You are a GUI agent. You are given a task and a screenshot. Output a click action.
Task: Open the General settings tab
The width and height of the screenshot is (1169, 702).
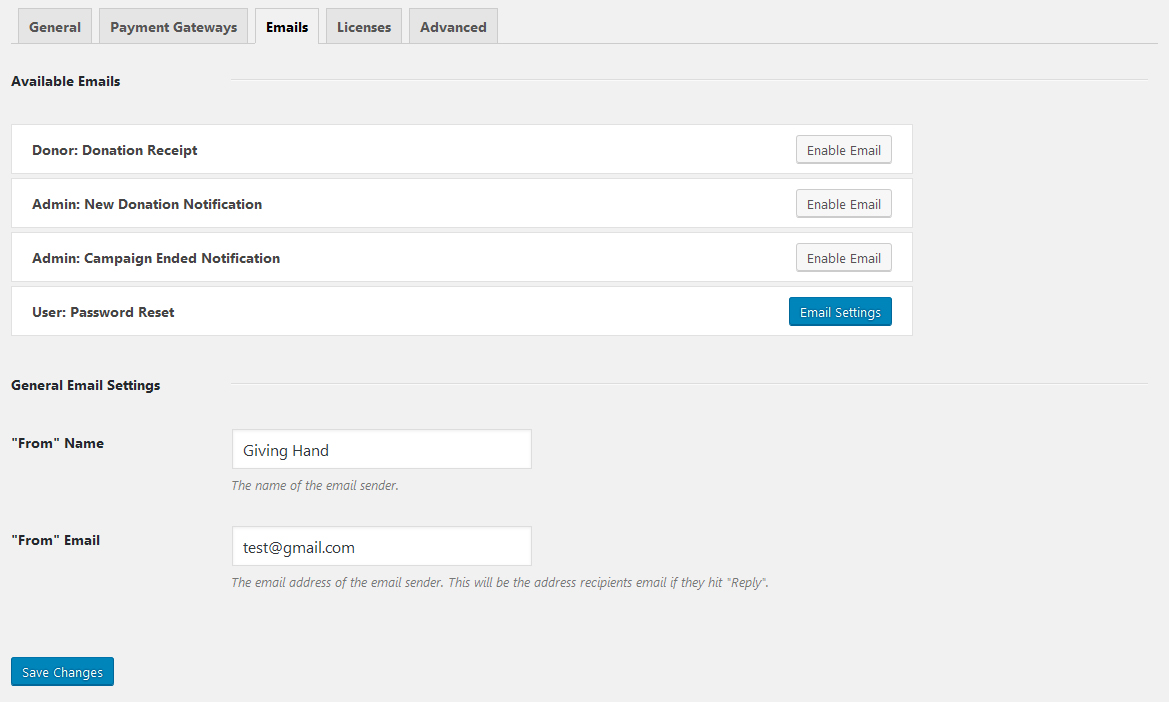[55, 27]
